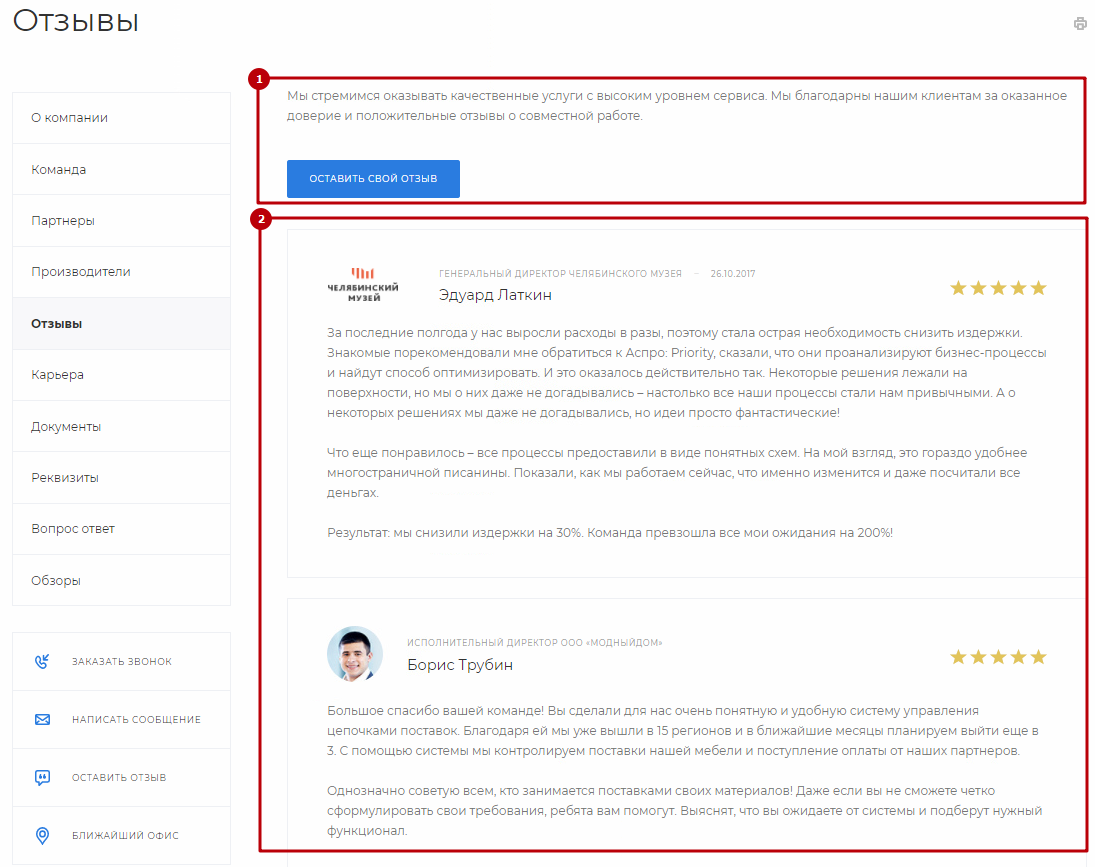Click the paragraph starting Результат: мы снизили издержки

click(x=610, y=533)
